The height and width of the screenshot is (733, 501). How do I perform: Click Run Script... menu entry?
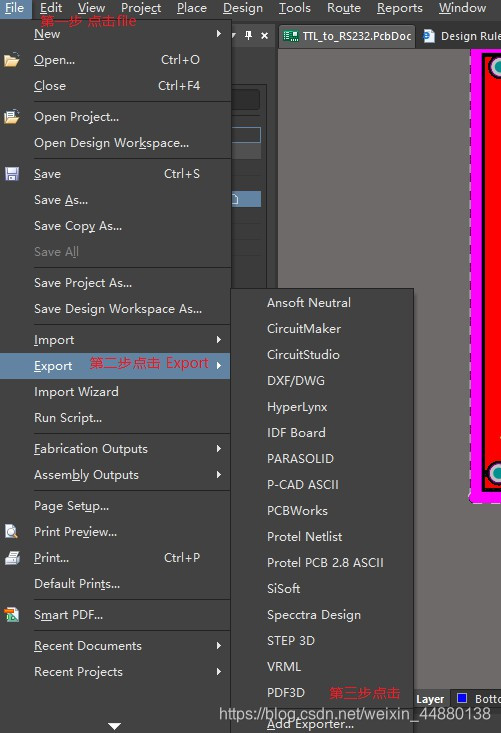115,418
